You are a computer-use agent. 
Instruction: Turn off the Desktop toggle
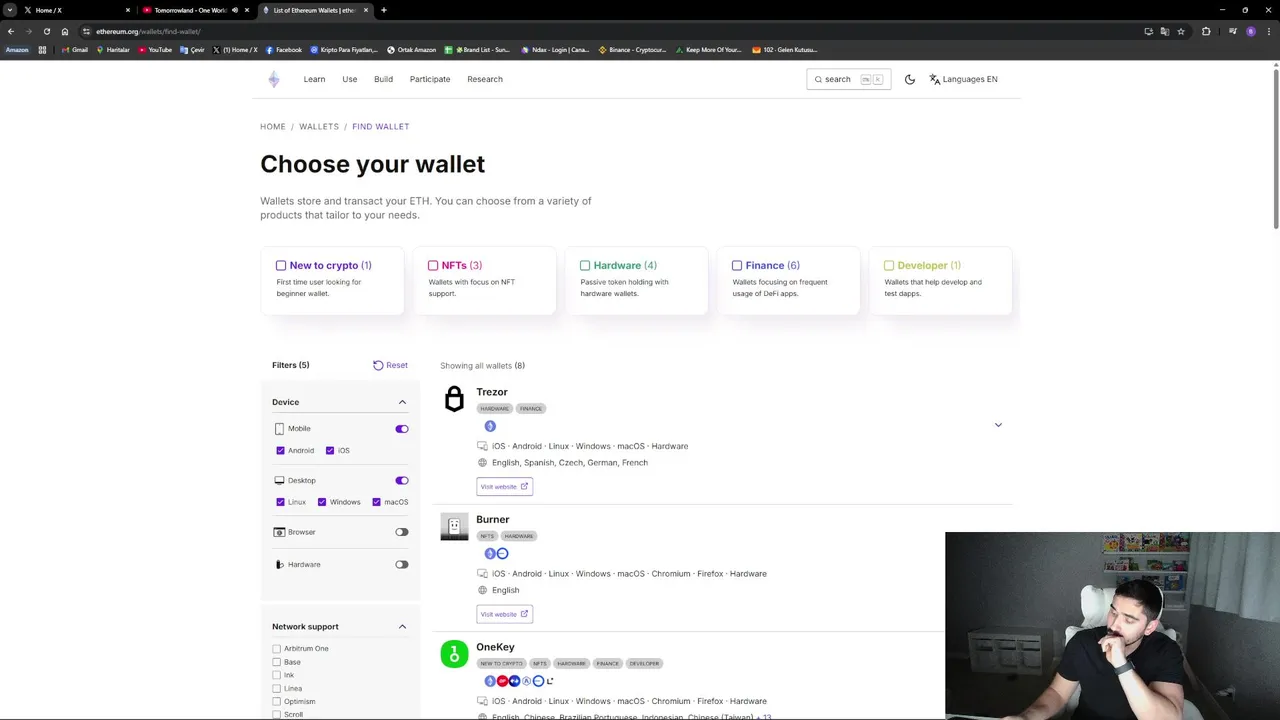click(402, 481)
